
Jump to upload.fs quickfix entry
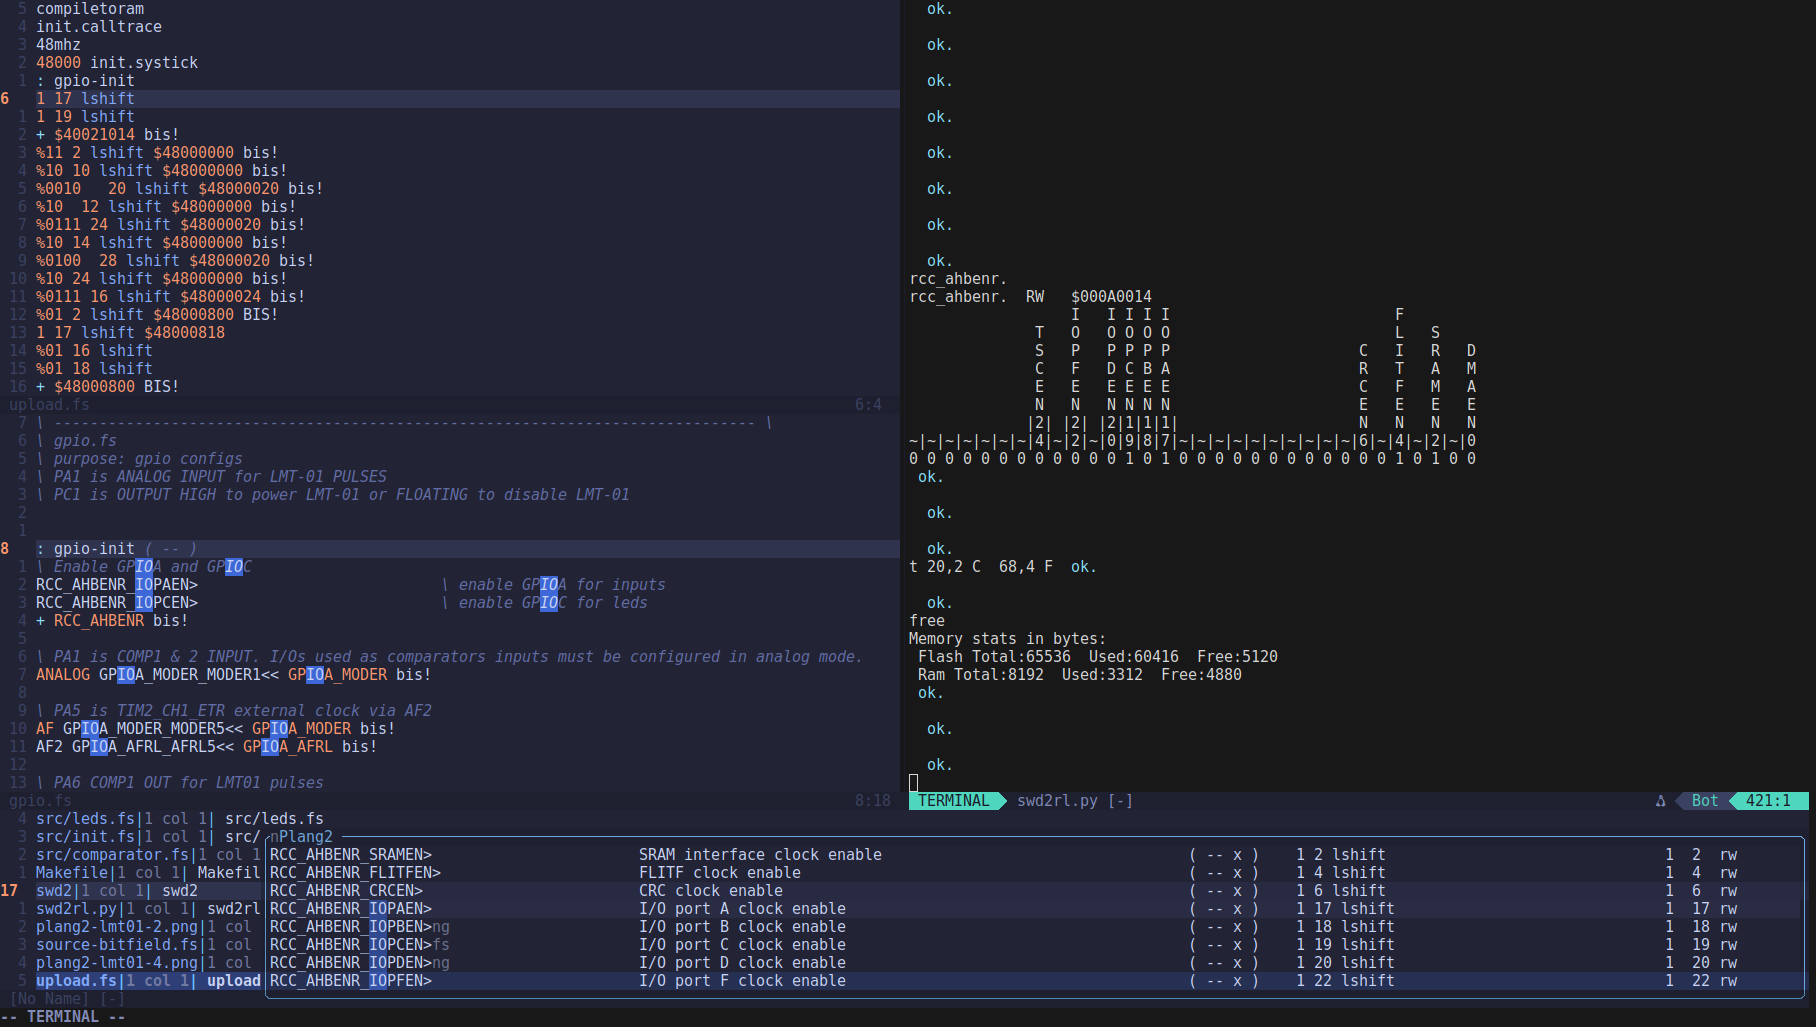point(76,981)
